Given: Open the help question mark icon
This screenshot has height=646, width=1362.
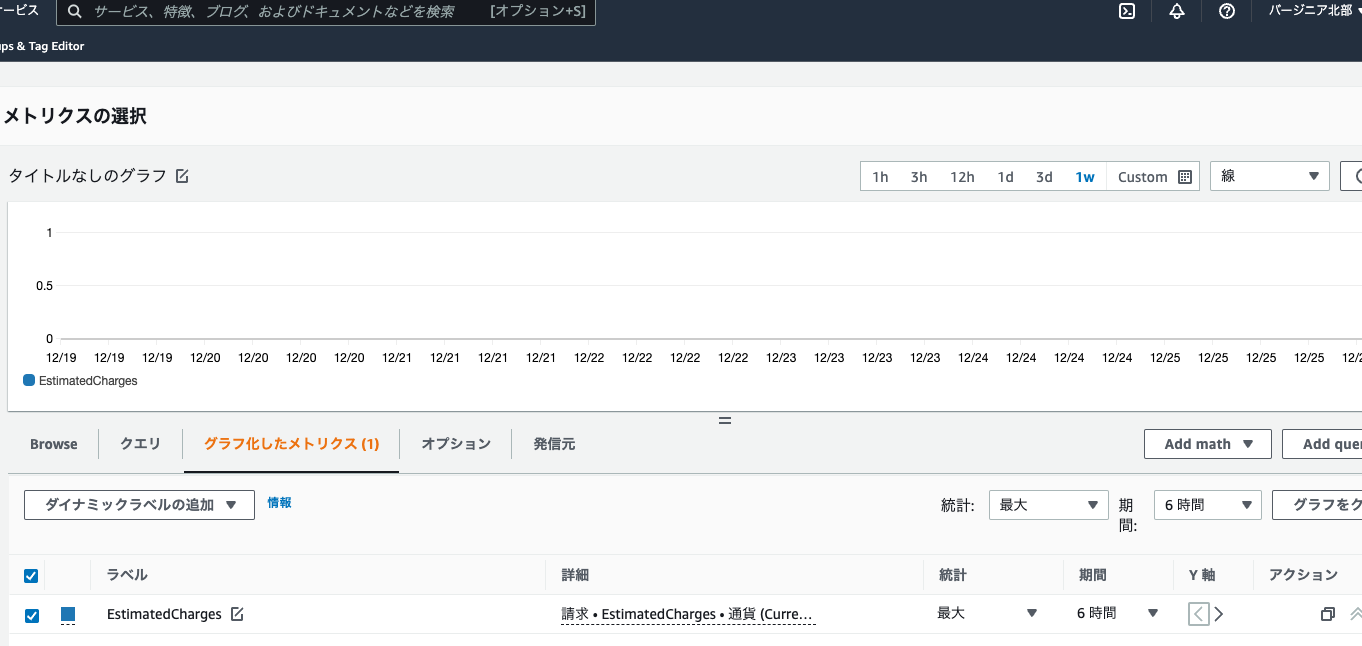Looking at the screenshot, I should click(1227, 11).
